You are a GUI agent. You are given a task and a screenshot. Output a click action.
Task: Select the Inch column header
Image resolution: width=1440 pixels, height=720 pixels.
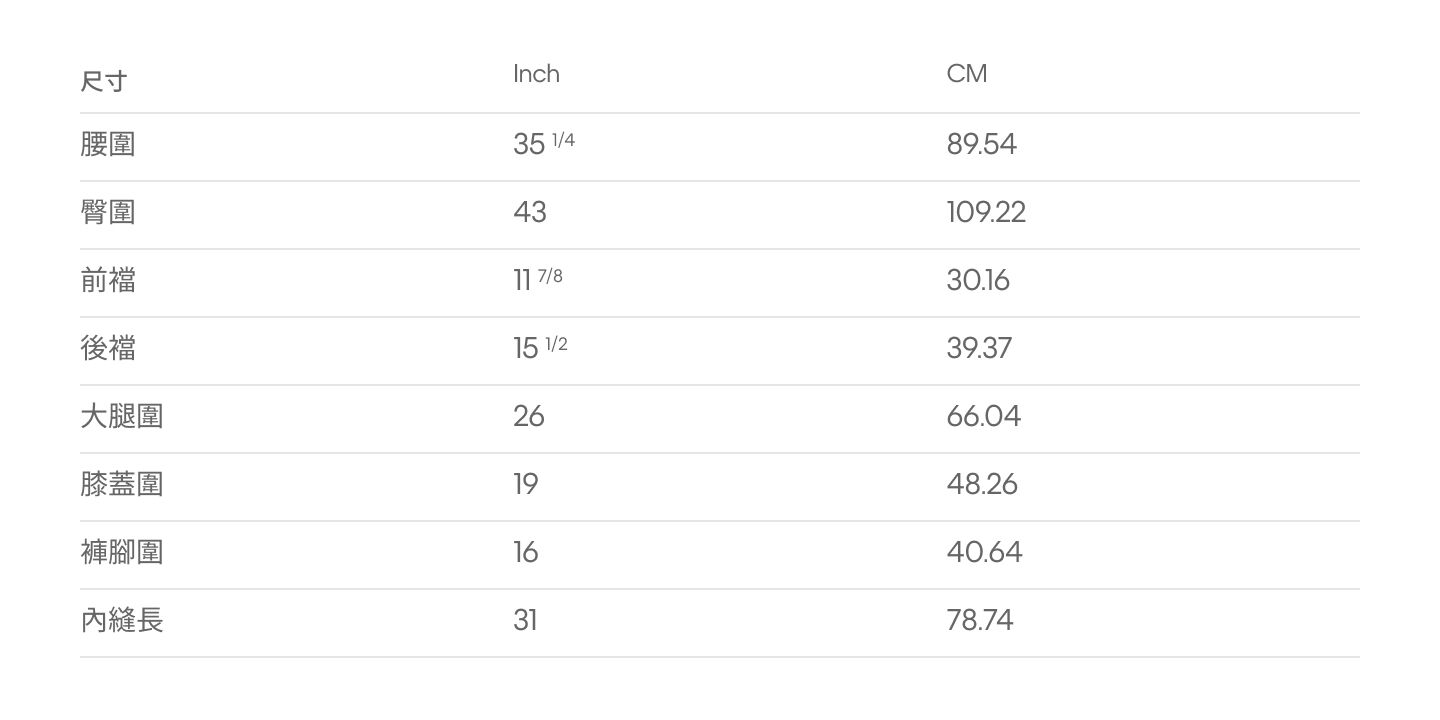536,74
